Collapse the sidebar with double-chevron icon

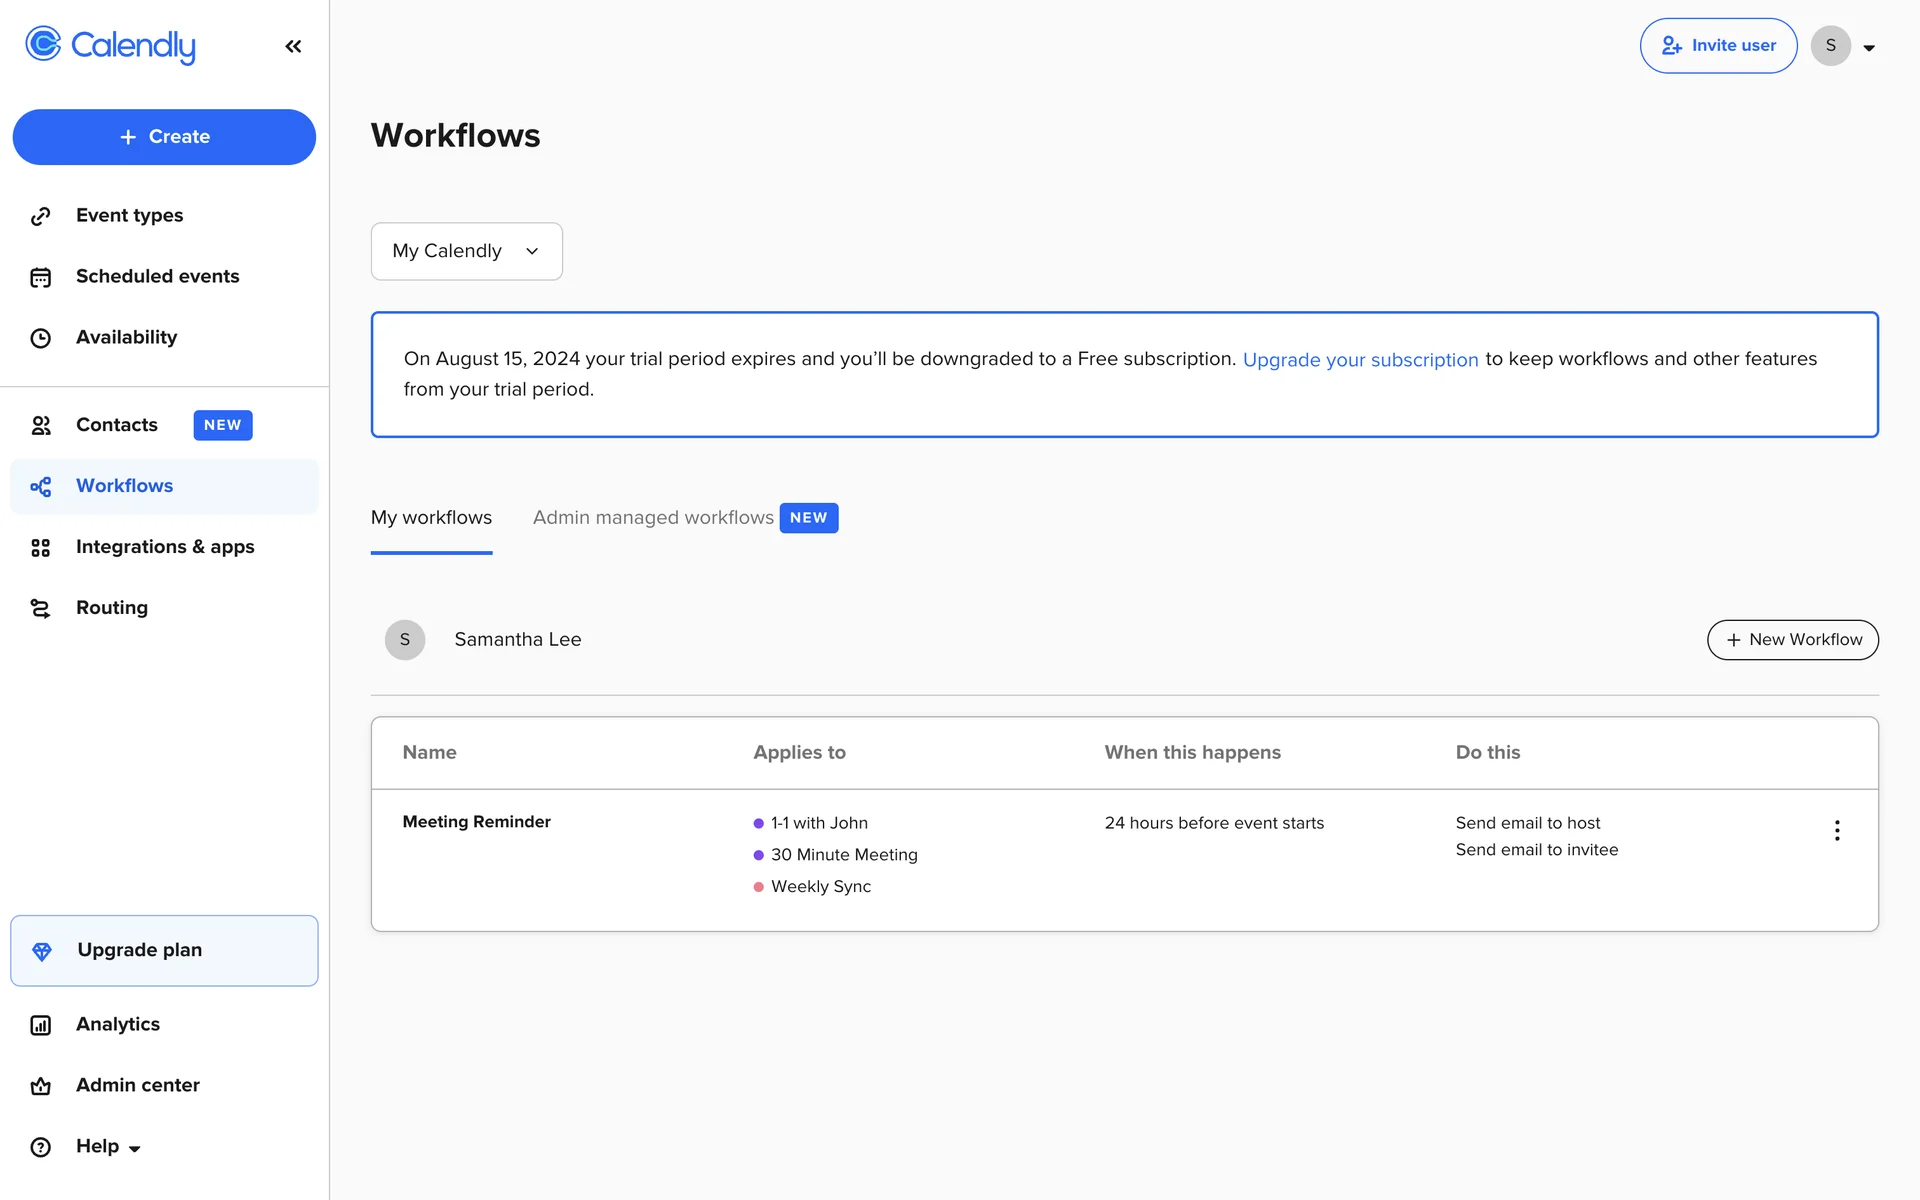click(x=293, y=46)
